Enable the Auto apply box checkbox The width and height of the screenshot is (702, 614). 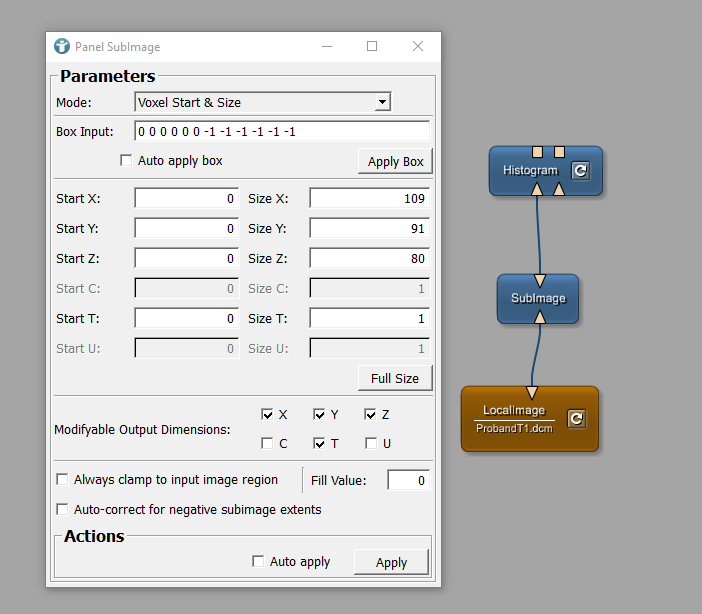point(126,160)
